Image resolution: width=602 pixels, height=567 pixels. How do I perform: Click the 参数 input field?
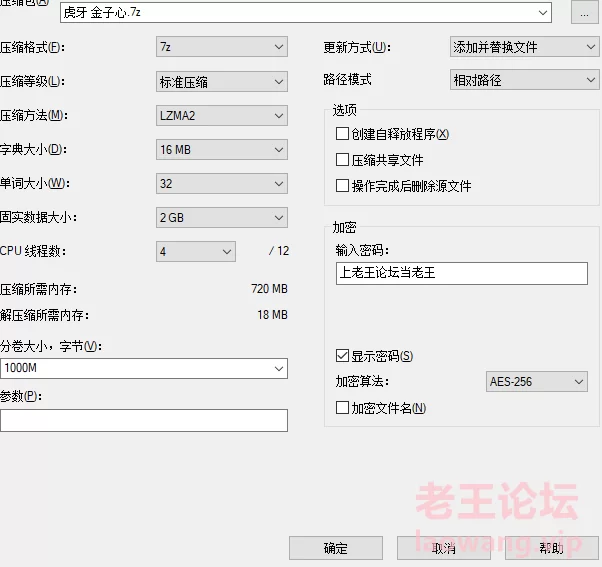(144, 420)
